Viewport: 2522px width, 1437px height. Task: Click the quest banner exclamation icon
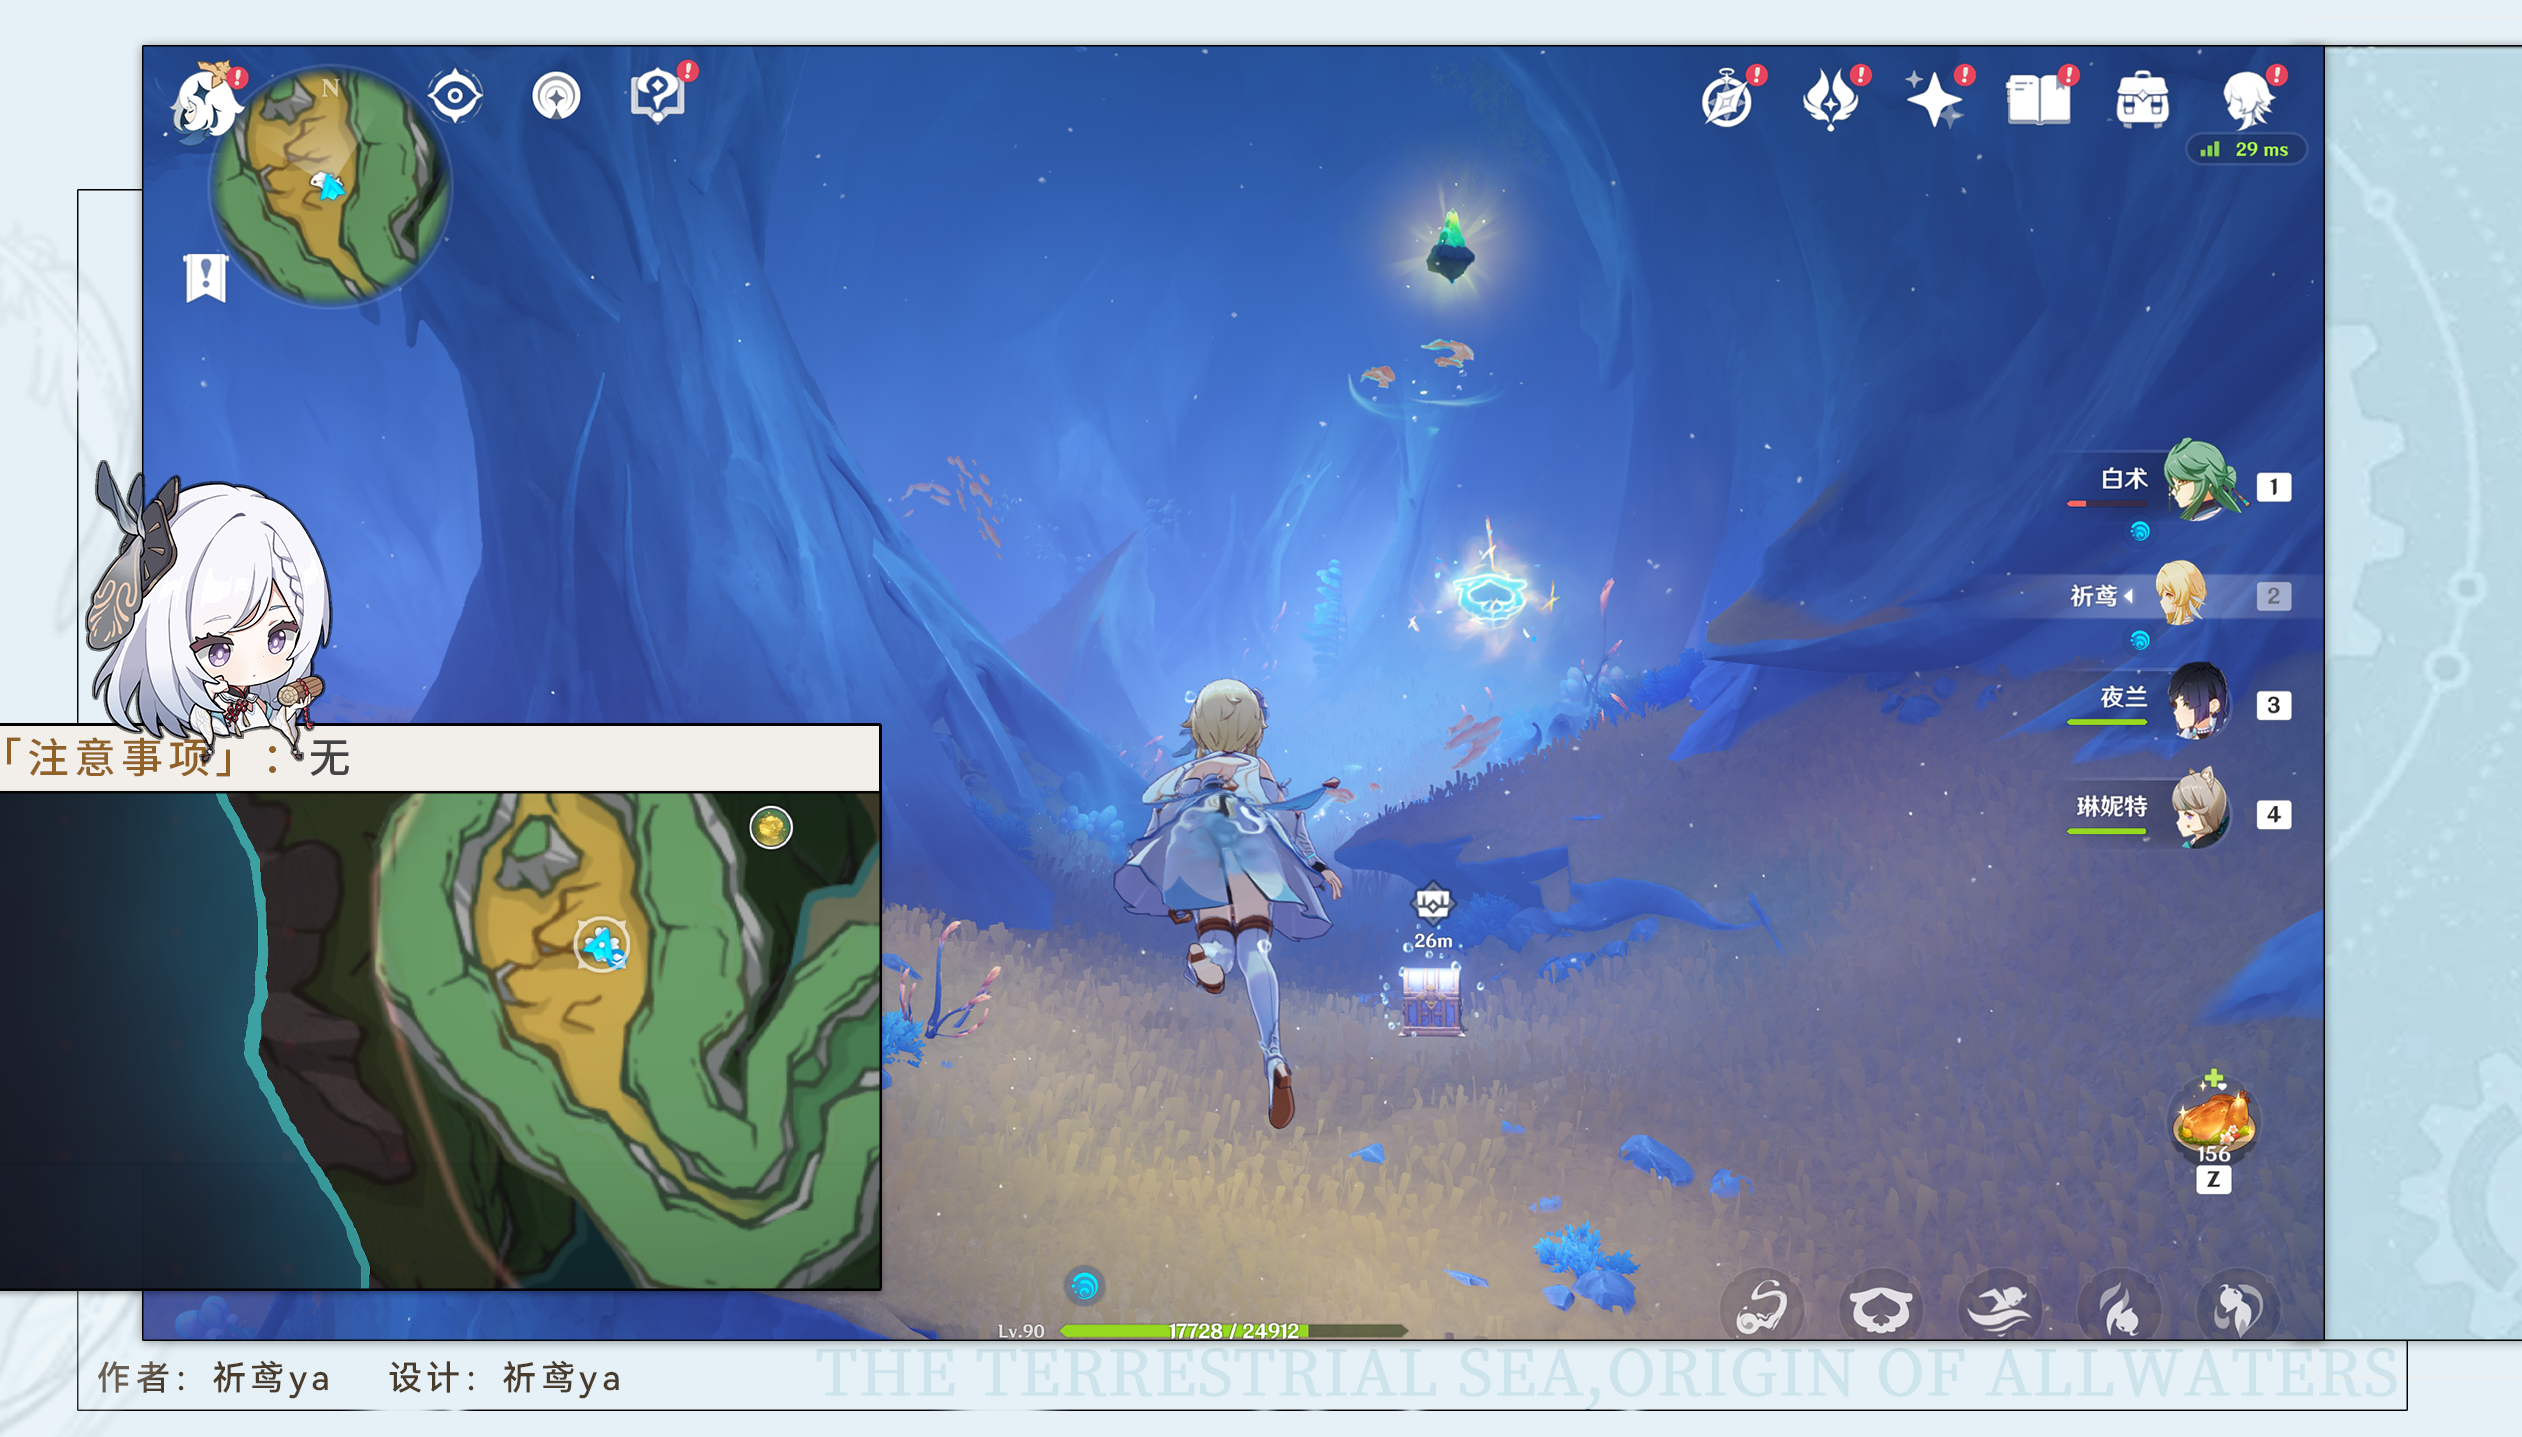[206, 277]
